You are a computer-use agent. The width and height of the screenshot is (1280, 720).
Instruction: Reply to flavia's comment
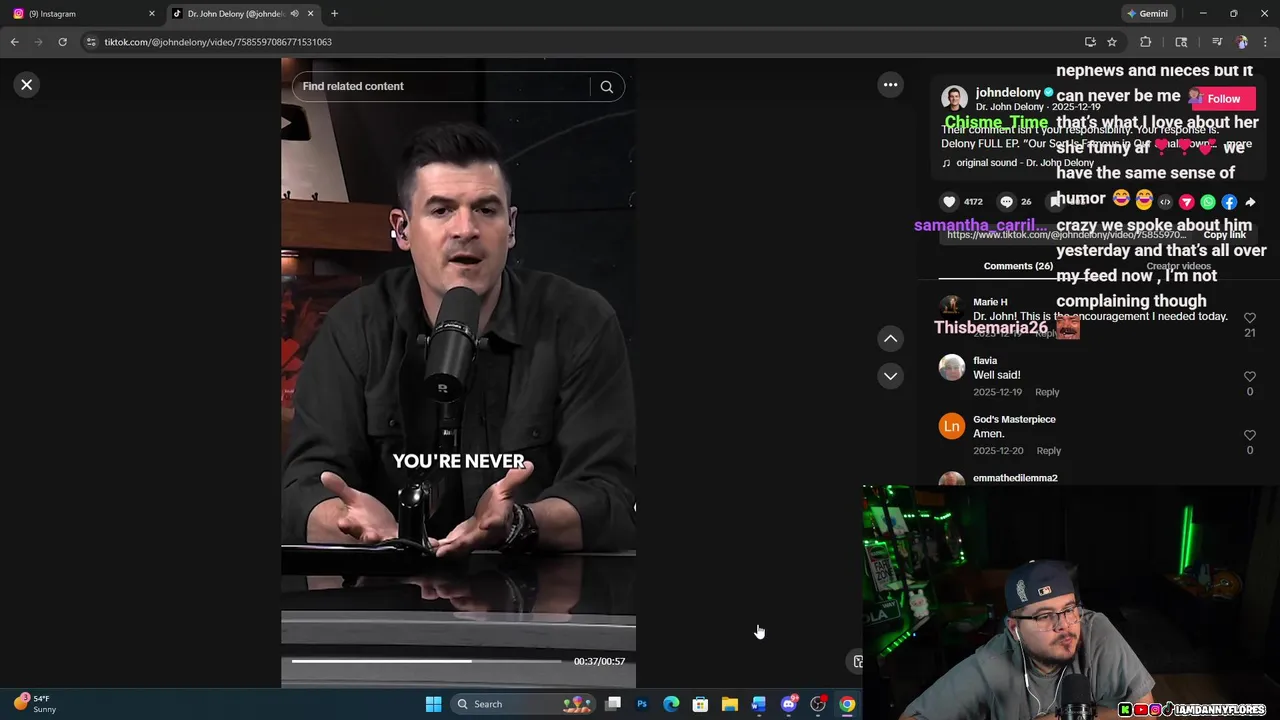point(1047,392)
